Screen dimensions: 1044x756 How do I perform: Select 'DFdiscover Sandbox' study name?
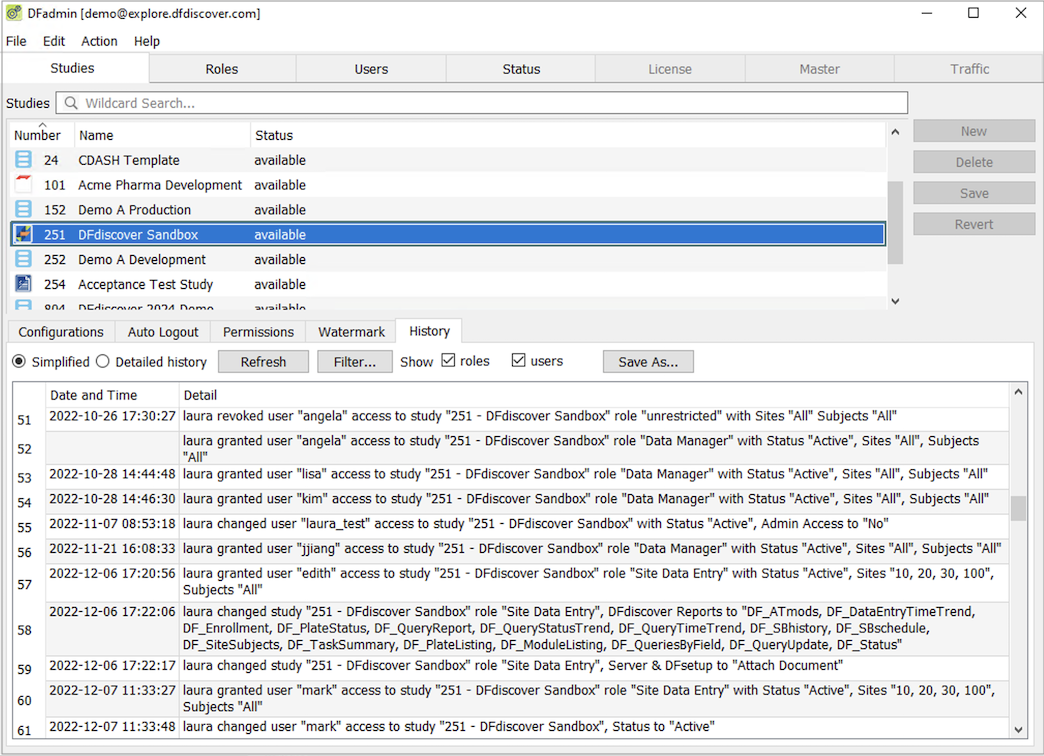tap(138, 234)
